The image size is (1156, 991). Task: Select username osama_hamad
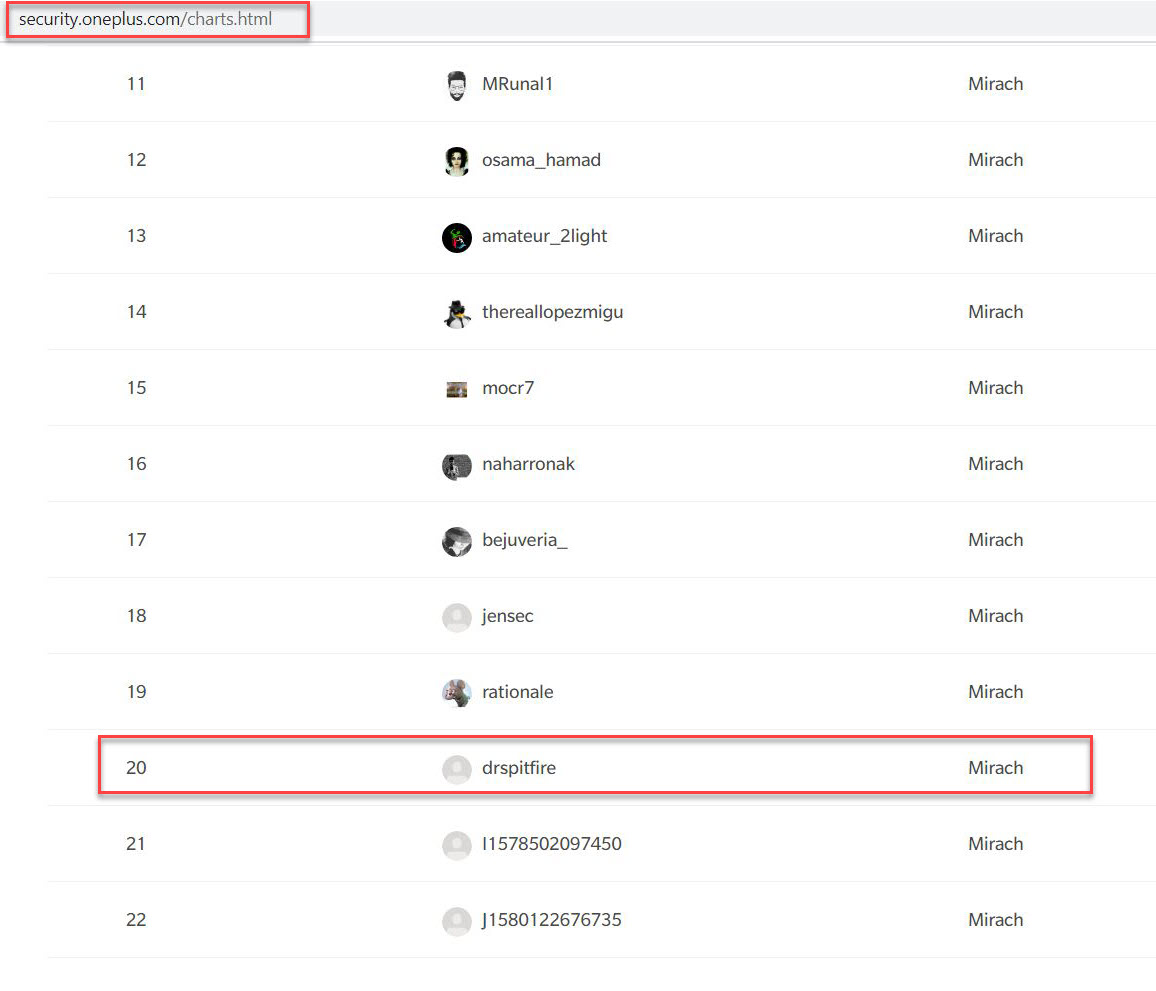tap(541, 160)
